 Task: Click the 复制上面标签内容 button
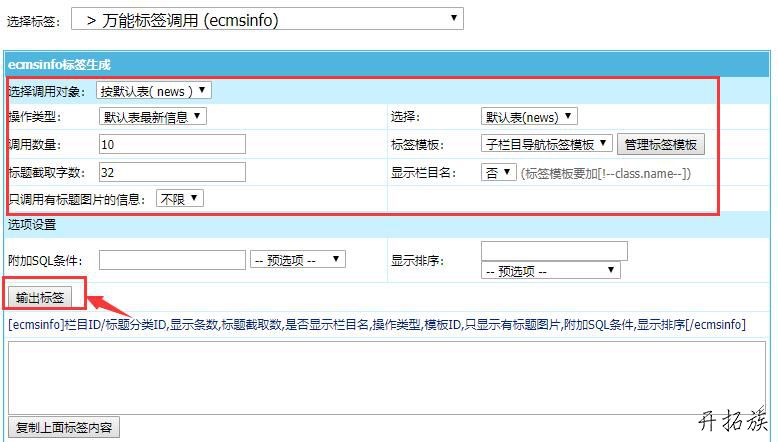pyautogui.click(x=64, y=427)
